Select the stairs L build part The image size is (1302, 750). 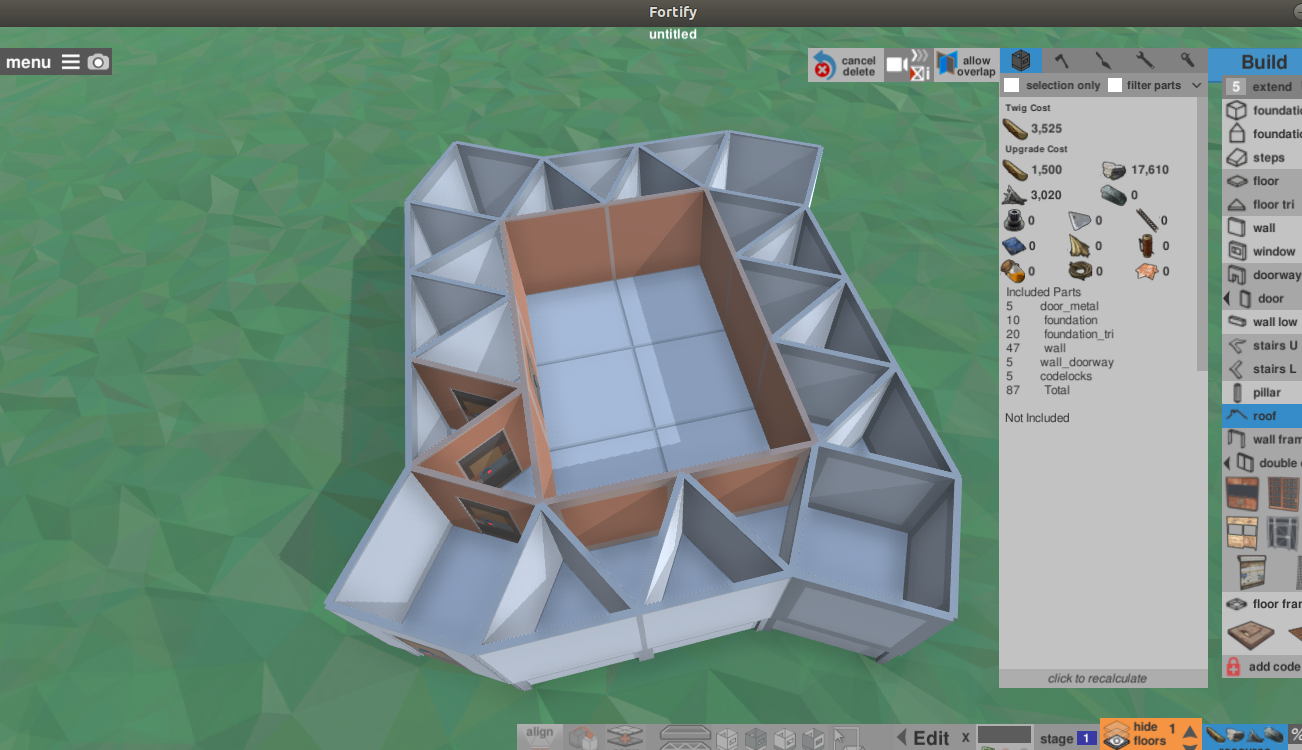1262,369
